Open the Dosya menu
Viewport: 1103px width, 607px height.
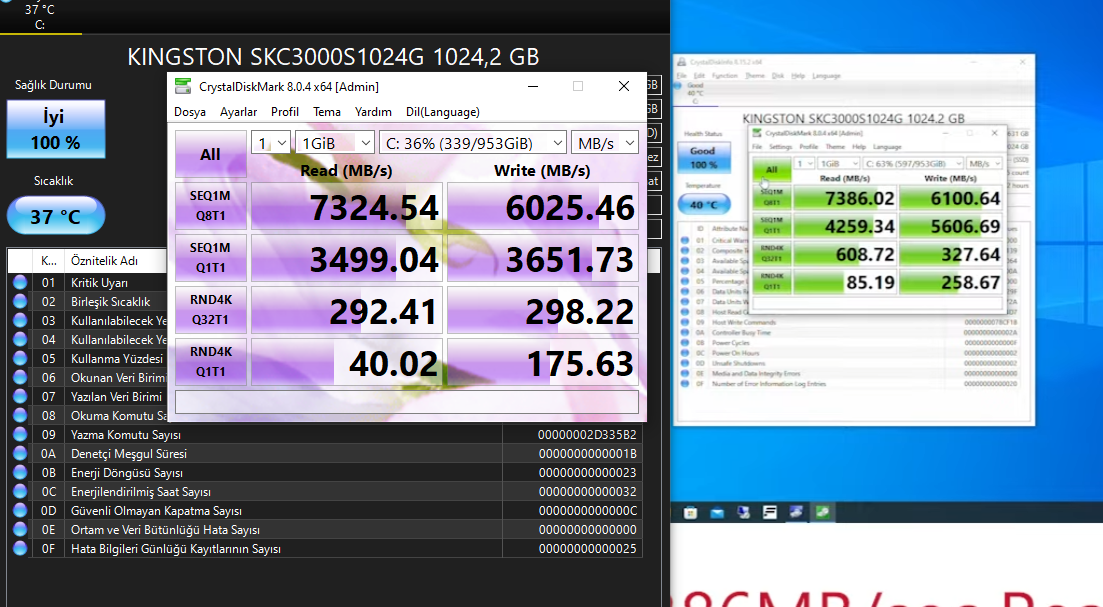[x=190, y=112]
